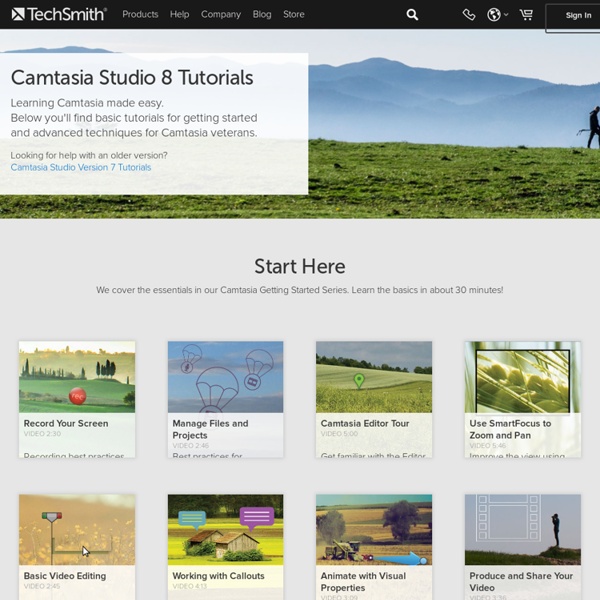Screen dimensions: 600x600
Task: Open the shopping cart icon
Action: pyautogui.click(x=526, y=15)
